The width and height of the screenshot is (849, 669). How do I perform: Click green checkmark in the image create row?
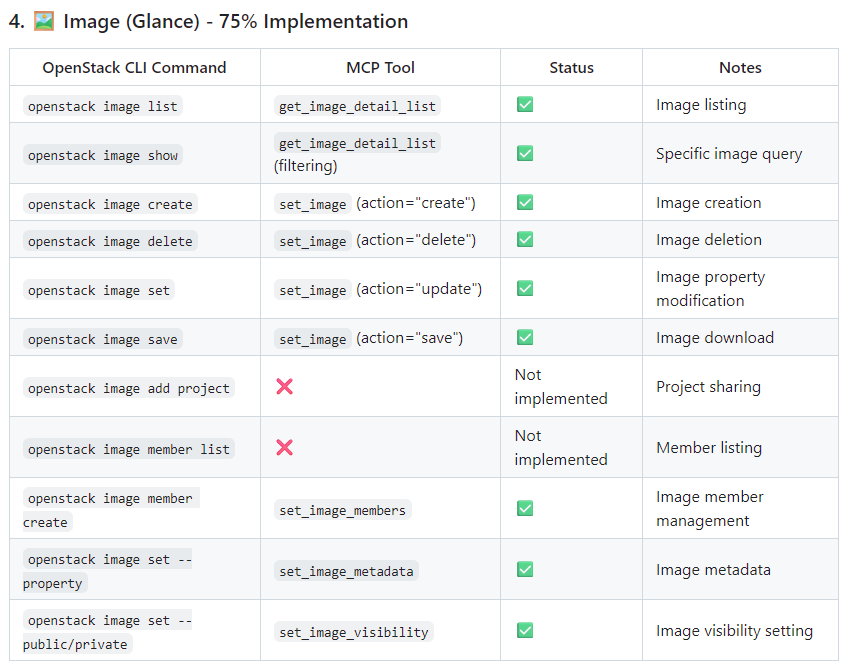(x=525, y=202)
